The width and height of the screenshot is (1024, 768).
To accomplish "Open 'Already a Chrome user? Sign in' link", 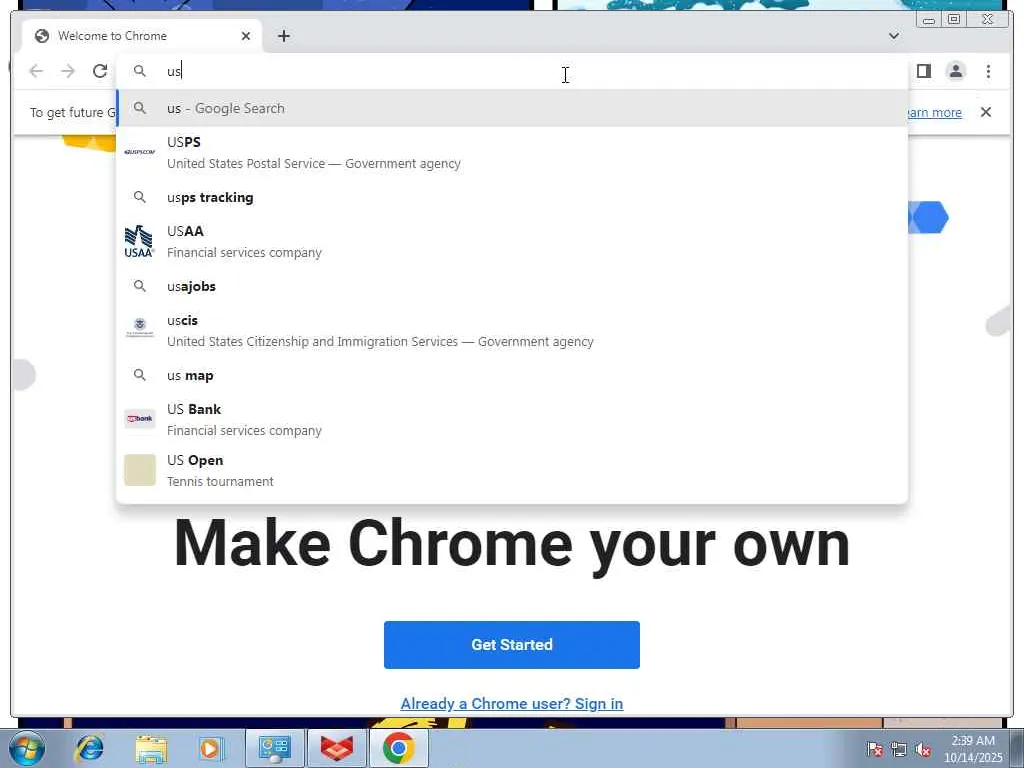I will (x=512, y=703).
